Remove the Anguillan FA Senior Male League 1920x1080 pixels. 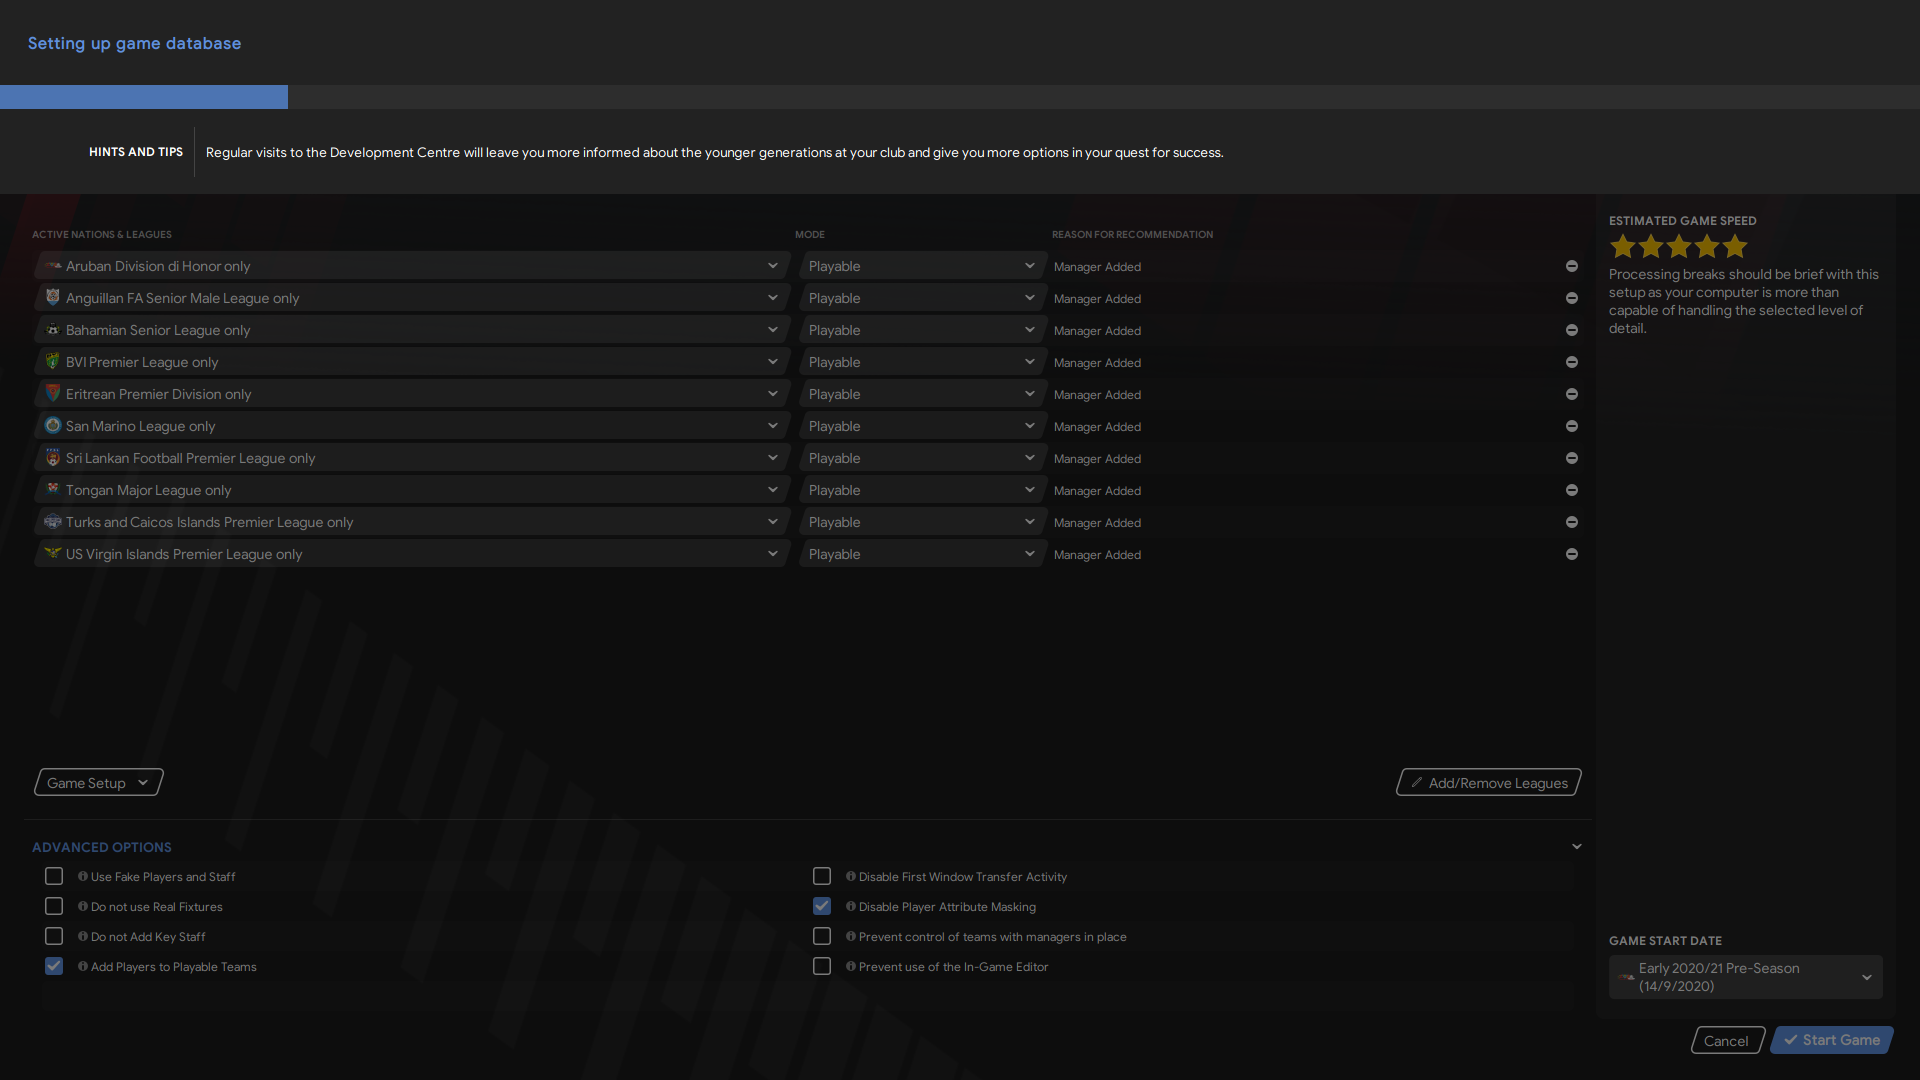(x=1571, y=298)
